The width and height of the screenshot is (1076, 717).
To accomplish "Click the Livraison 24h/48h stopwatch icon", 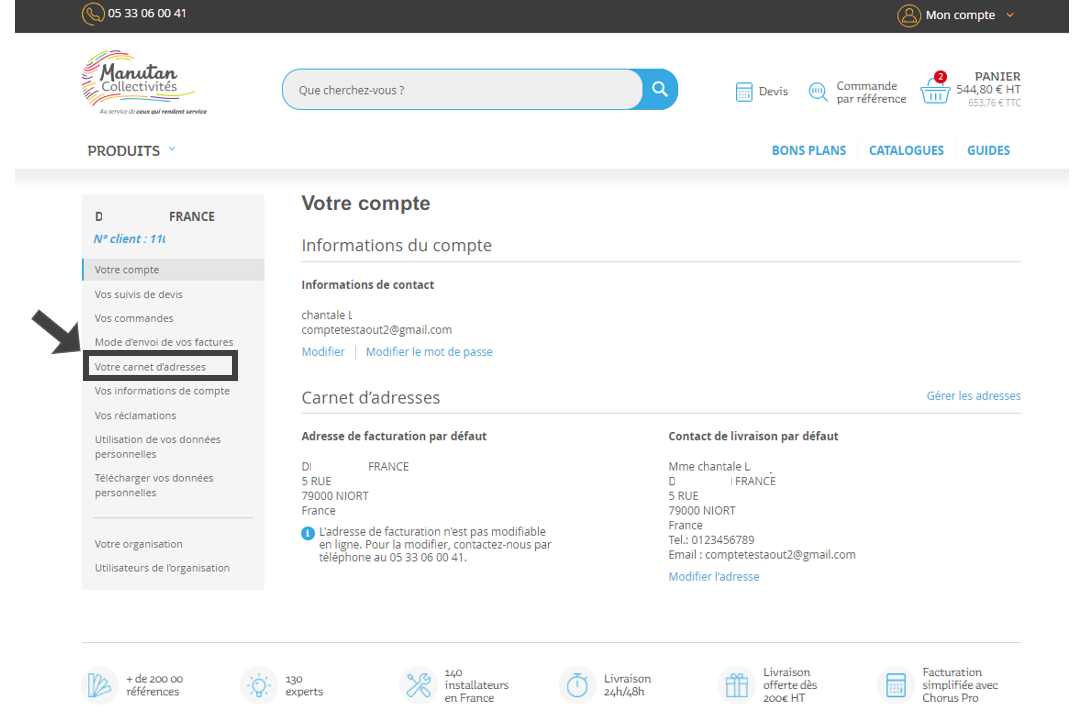I will tap(577, 685).
